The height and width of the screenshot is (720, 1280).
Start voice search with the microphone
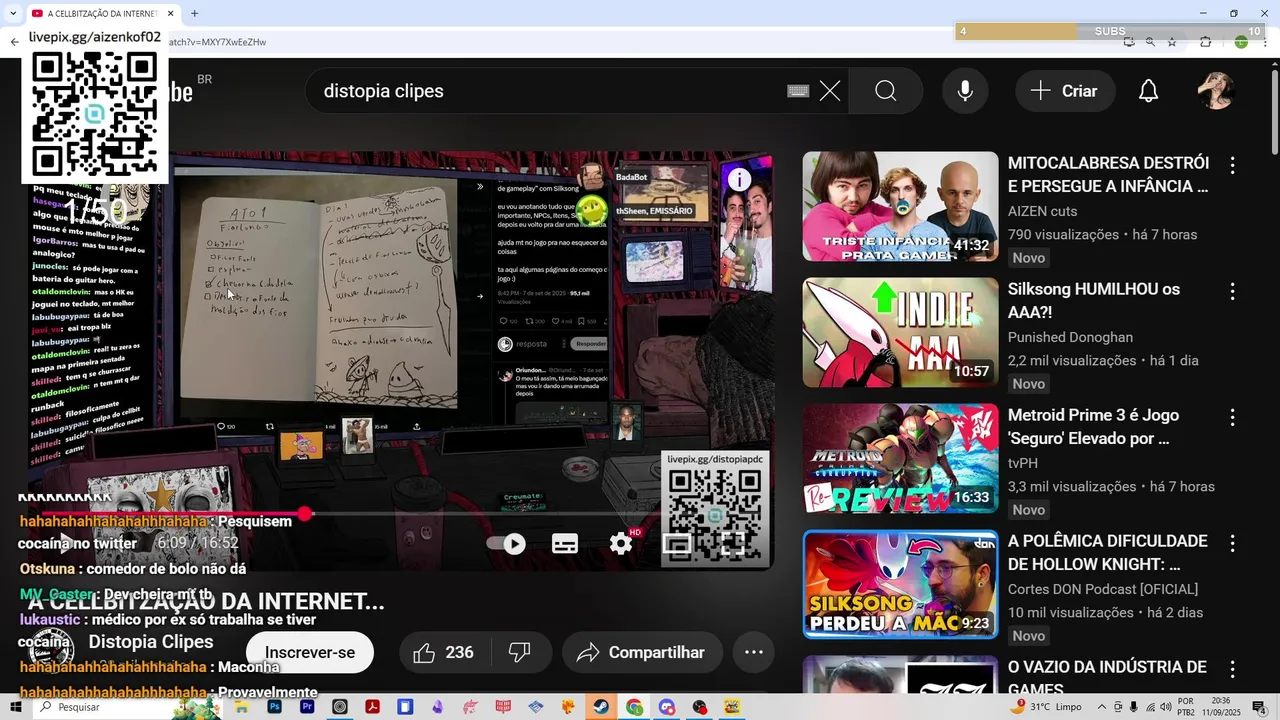pyautogui.click(x=965, y=91)
